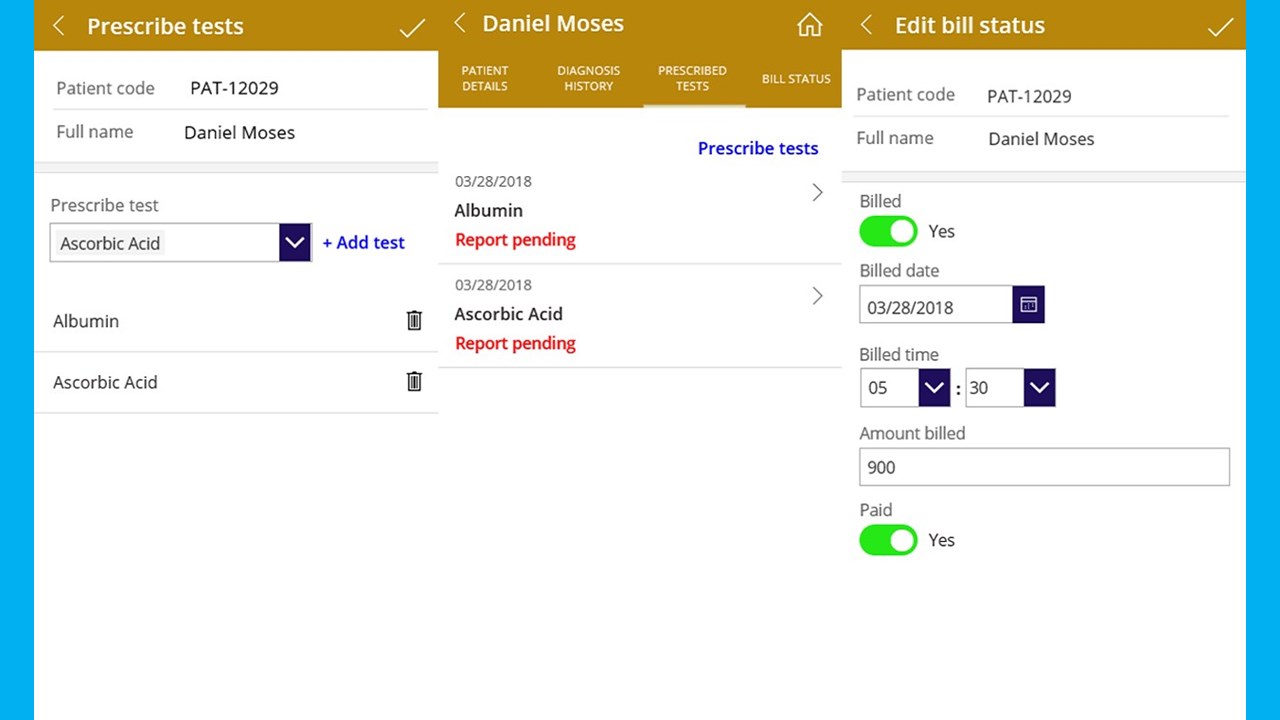Go back from Prescribe tests screen
Image resolution: width=1280 pixels, height=720 pixels.
click(x=59, y=26)
